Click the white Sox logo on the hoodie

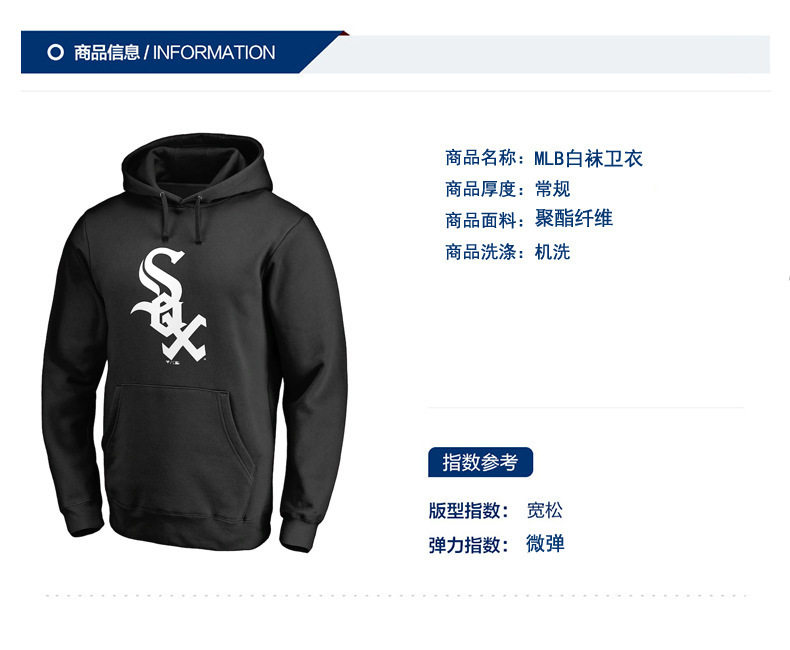pos(169,304)
